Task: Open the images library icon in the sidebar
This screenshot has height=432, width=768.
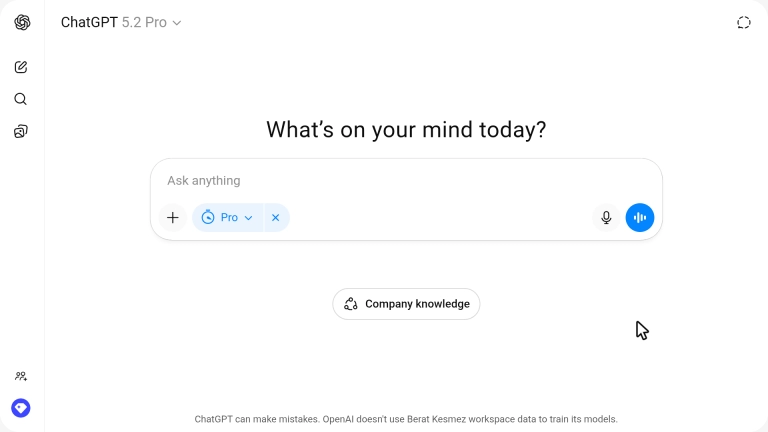Action: coord(21,131)
